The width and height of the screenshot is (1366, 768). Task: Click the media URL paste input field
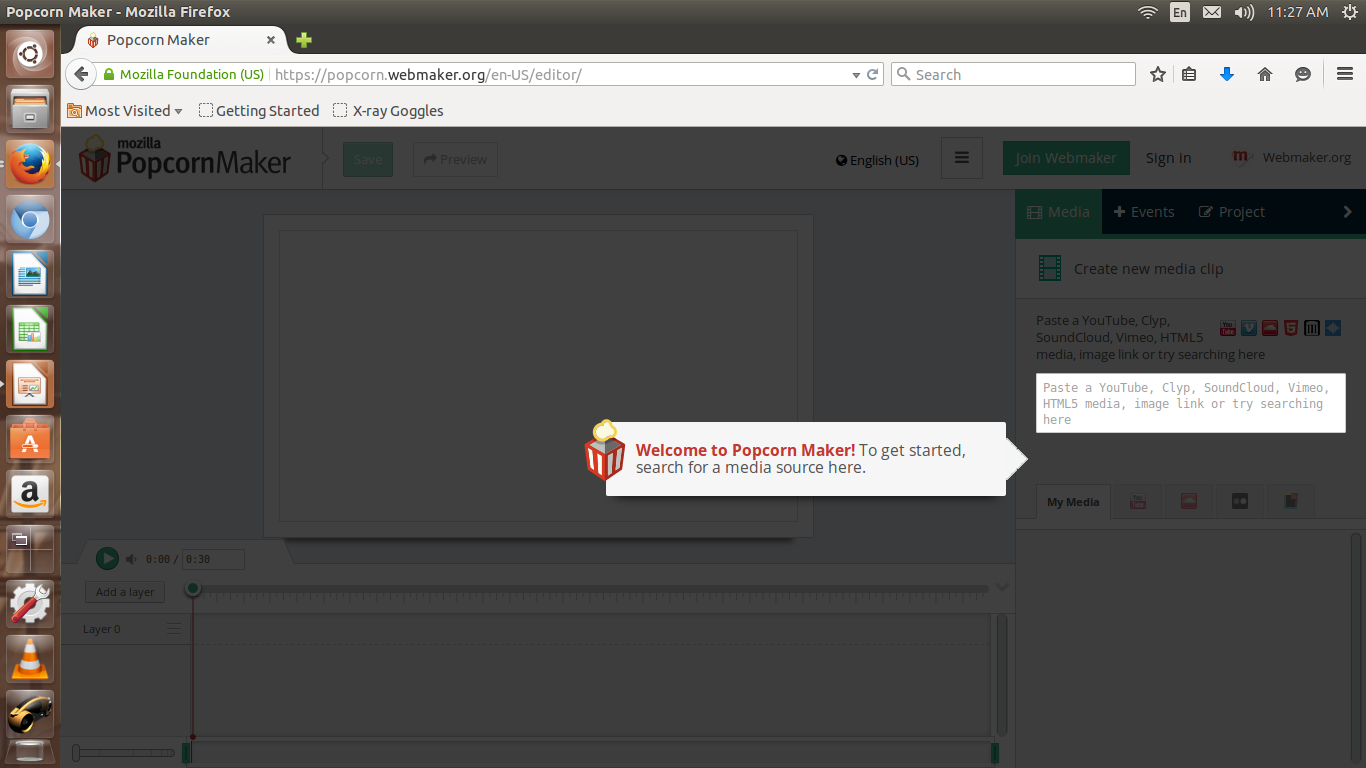[x=1191, y=403]
